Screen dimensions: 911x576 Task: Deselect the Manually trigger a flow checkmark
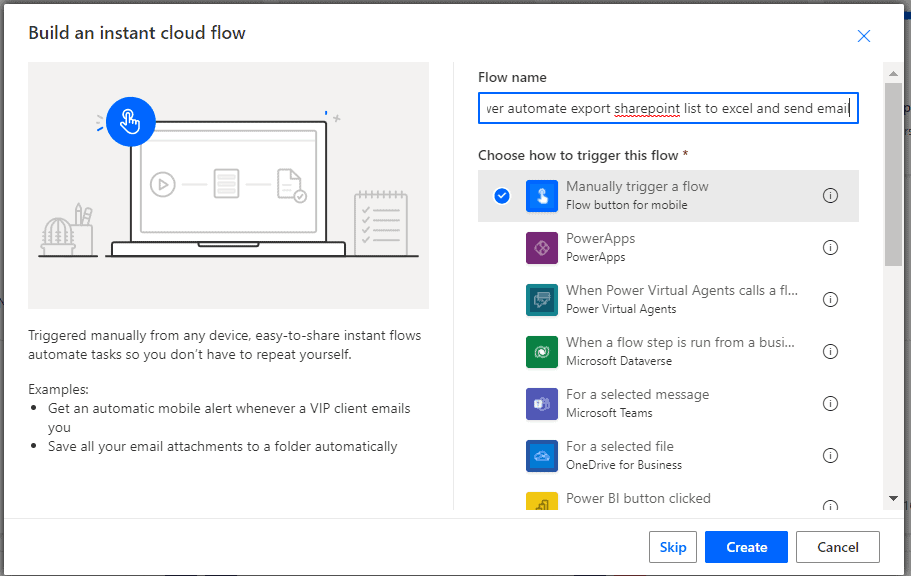click(502, 196)
